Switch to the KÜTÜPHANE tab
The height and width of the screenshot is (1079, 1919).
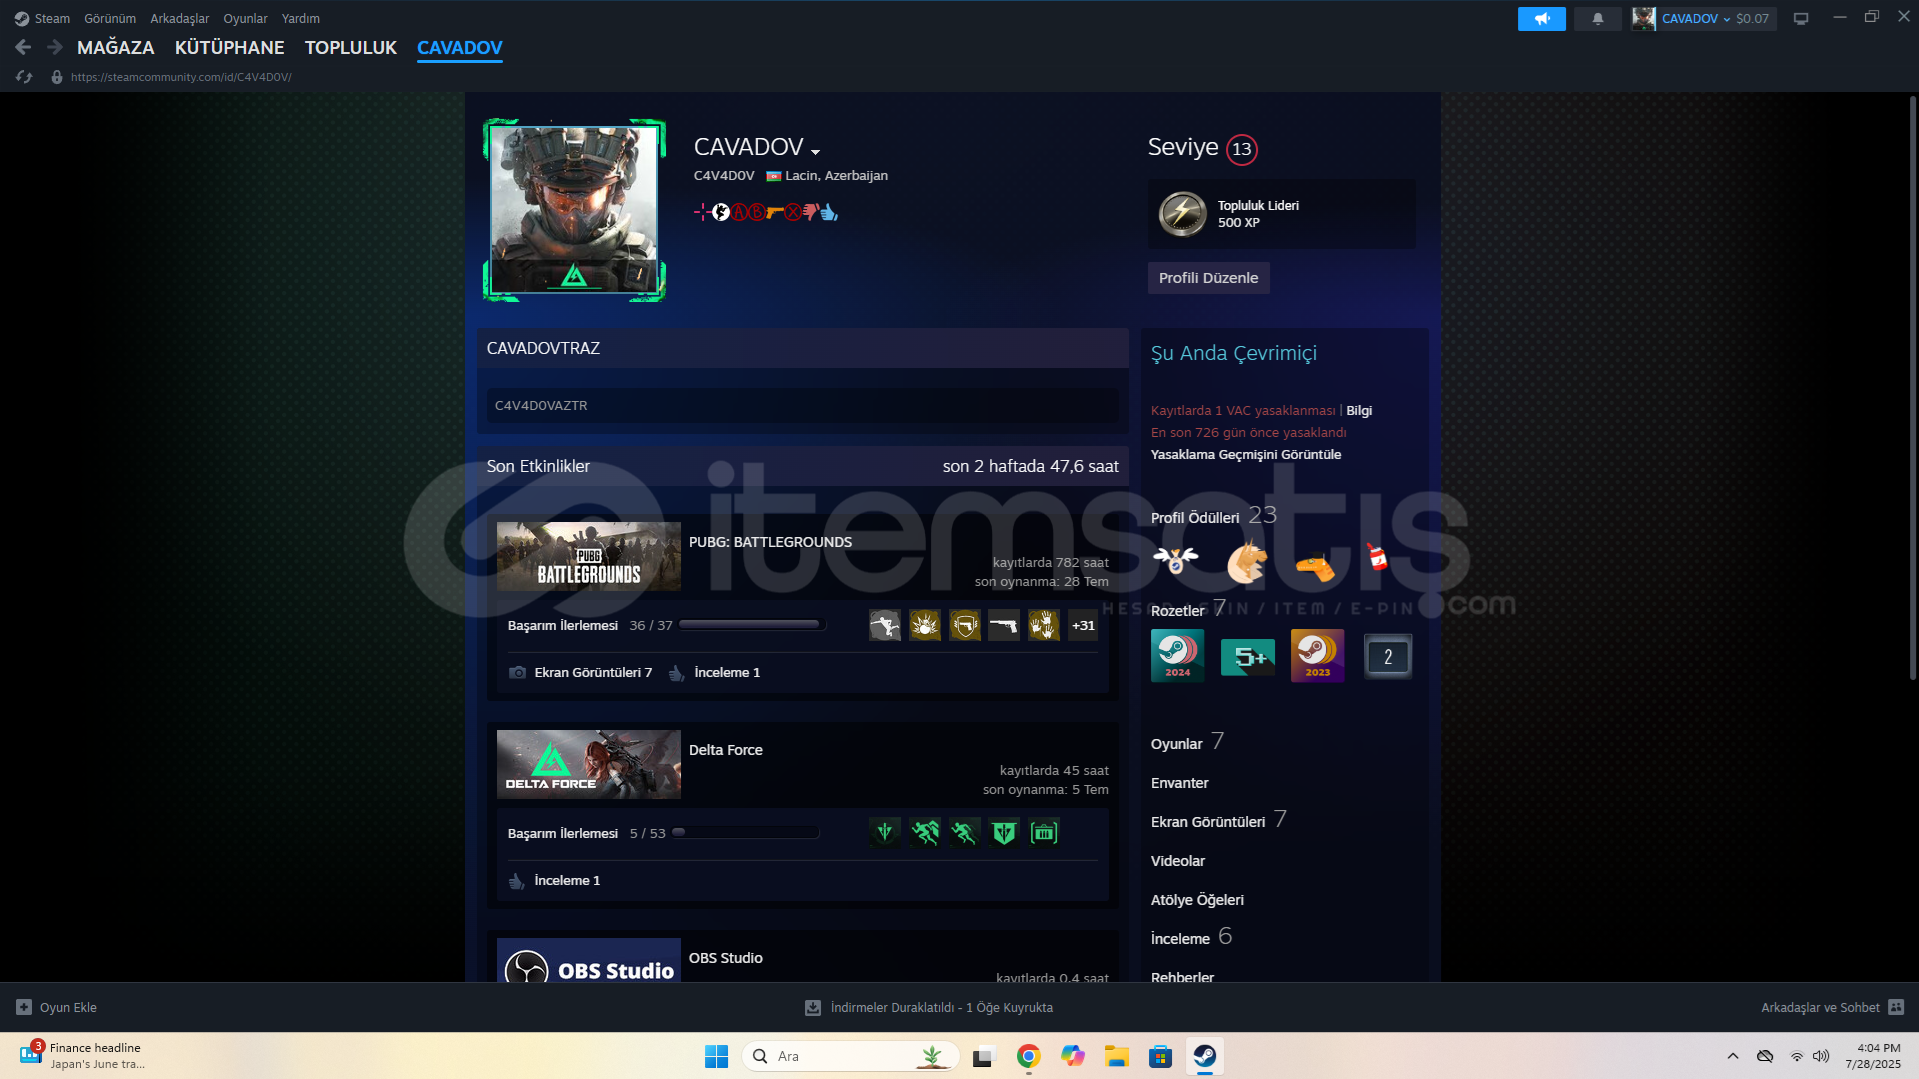coord(230,47)
